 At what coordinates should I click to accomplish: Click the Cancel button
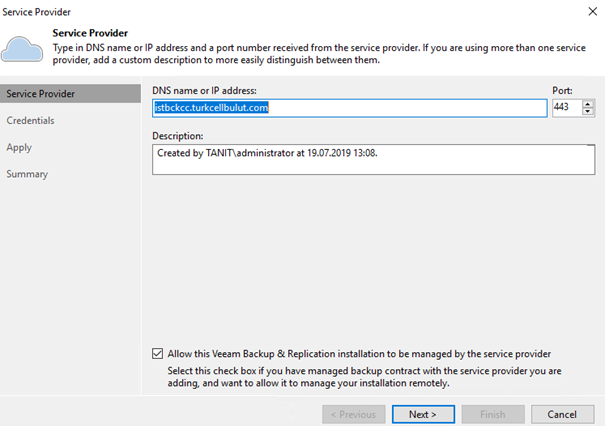[x=563, y=414]
